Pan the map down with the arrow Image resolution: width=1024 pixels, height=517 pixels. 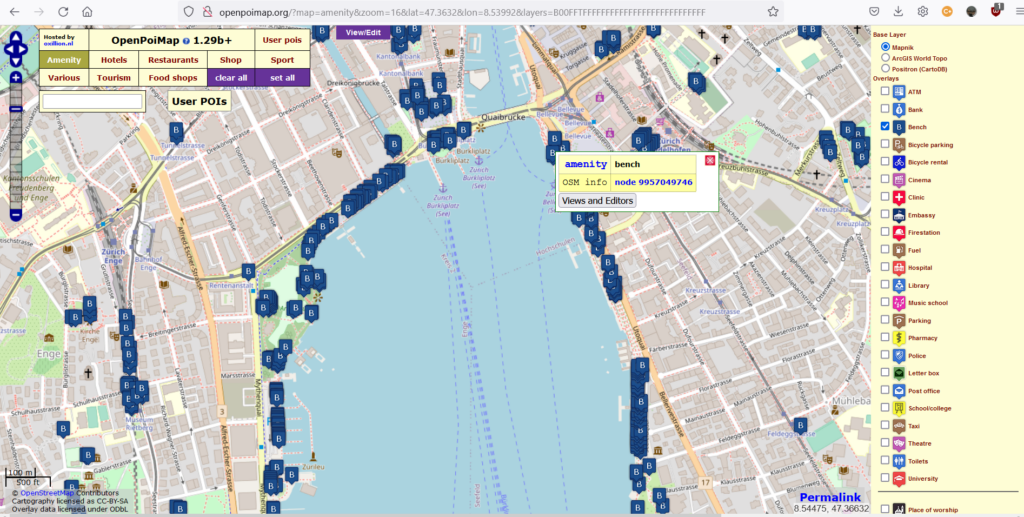point(16,60)
